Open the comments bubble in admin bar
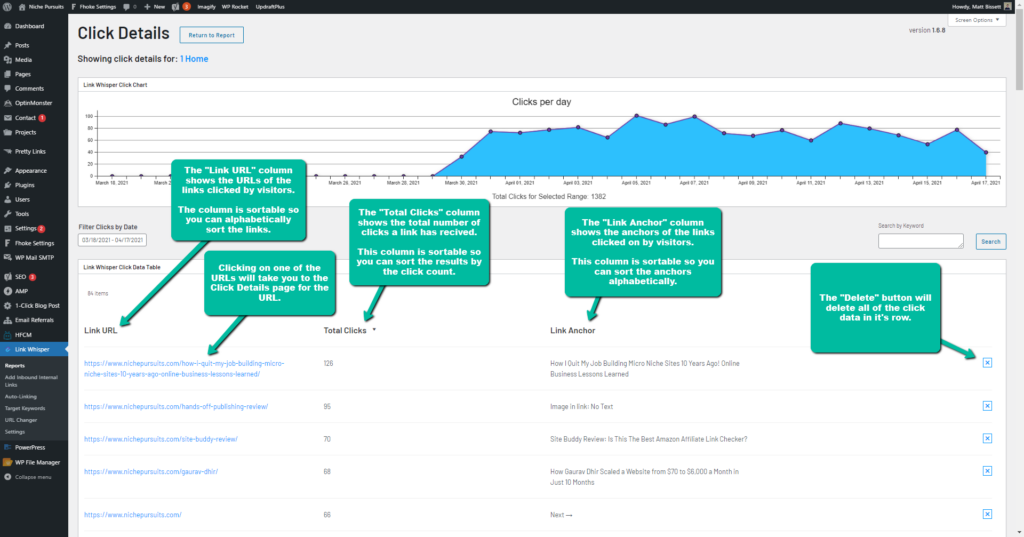The width and height of the screenshot is (1024, 537). point(130,7)
